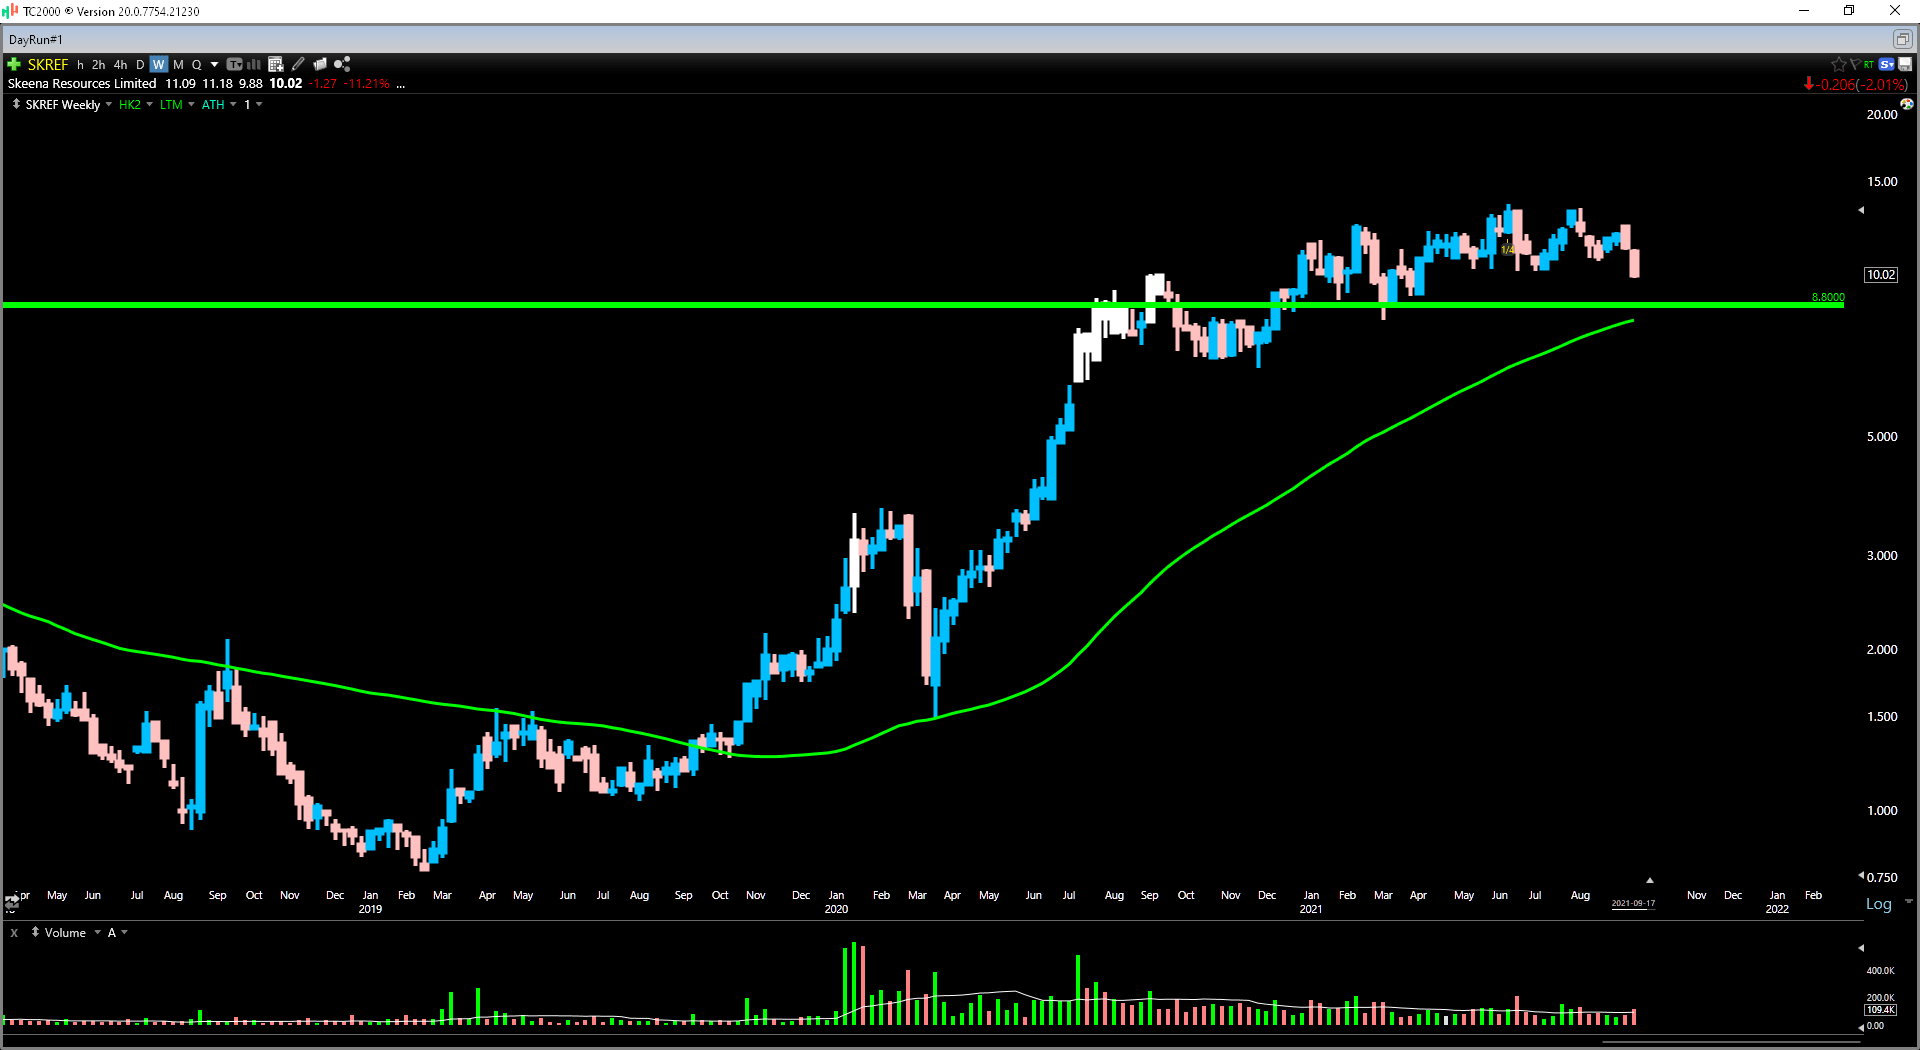This screenshot has width=1920, height=1050.
Task: Click the TC2000 app icon in title bar
Action: 12,11
